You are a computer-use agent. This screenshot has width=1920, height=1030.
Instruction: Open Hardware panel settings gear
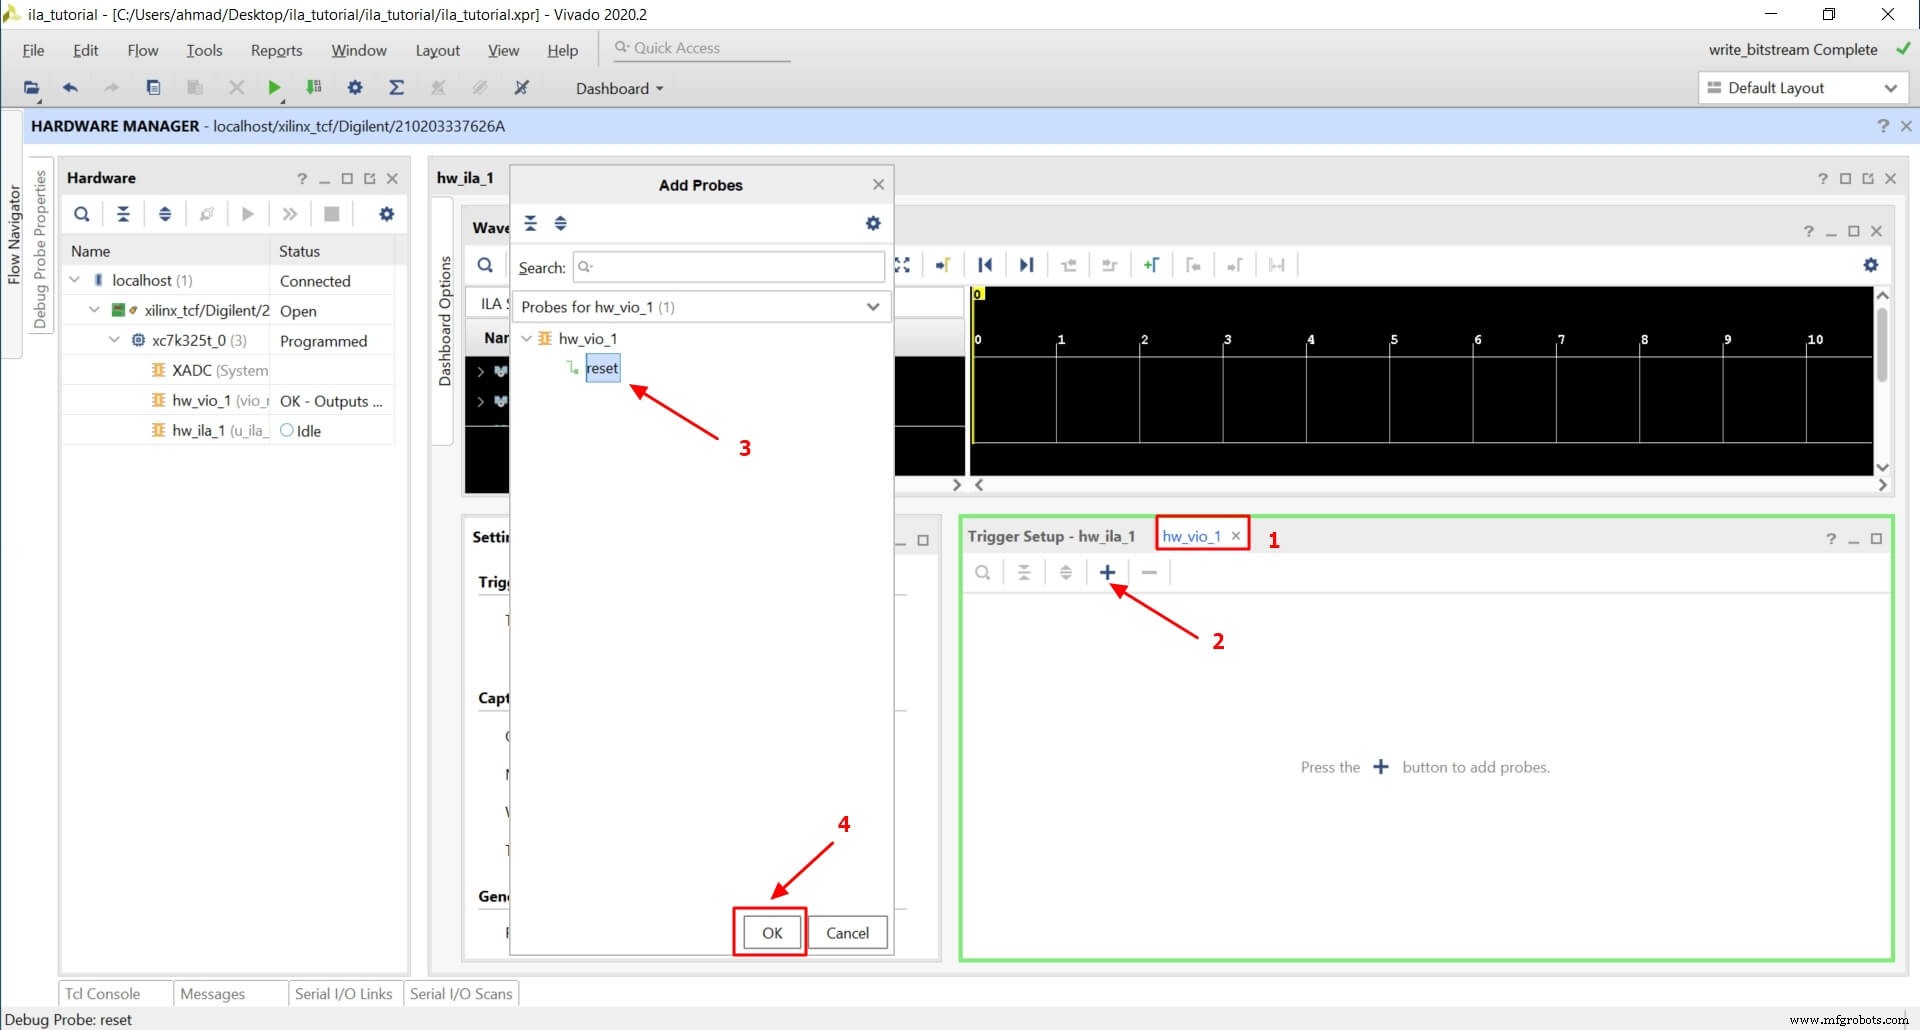[386, 213]
